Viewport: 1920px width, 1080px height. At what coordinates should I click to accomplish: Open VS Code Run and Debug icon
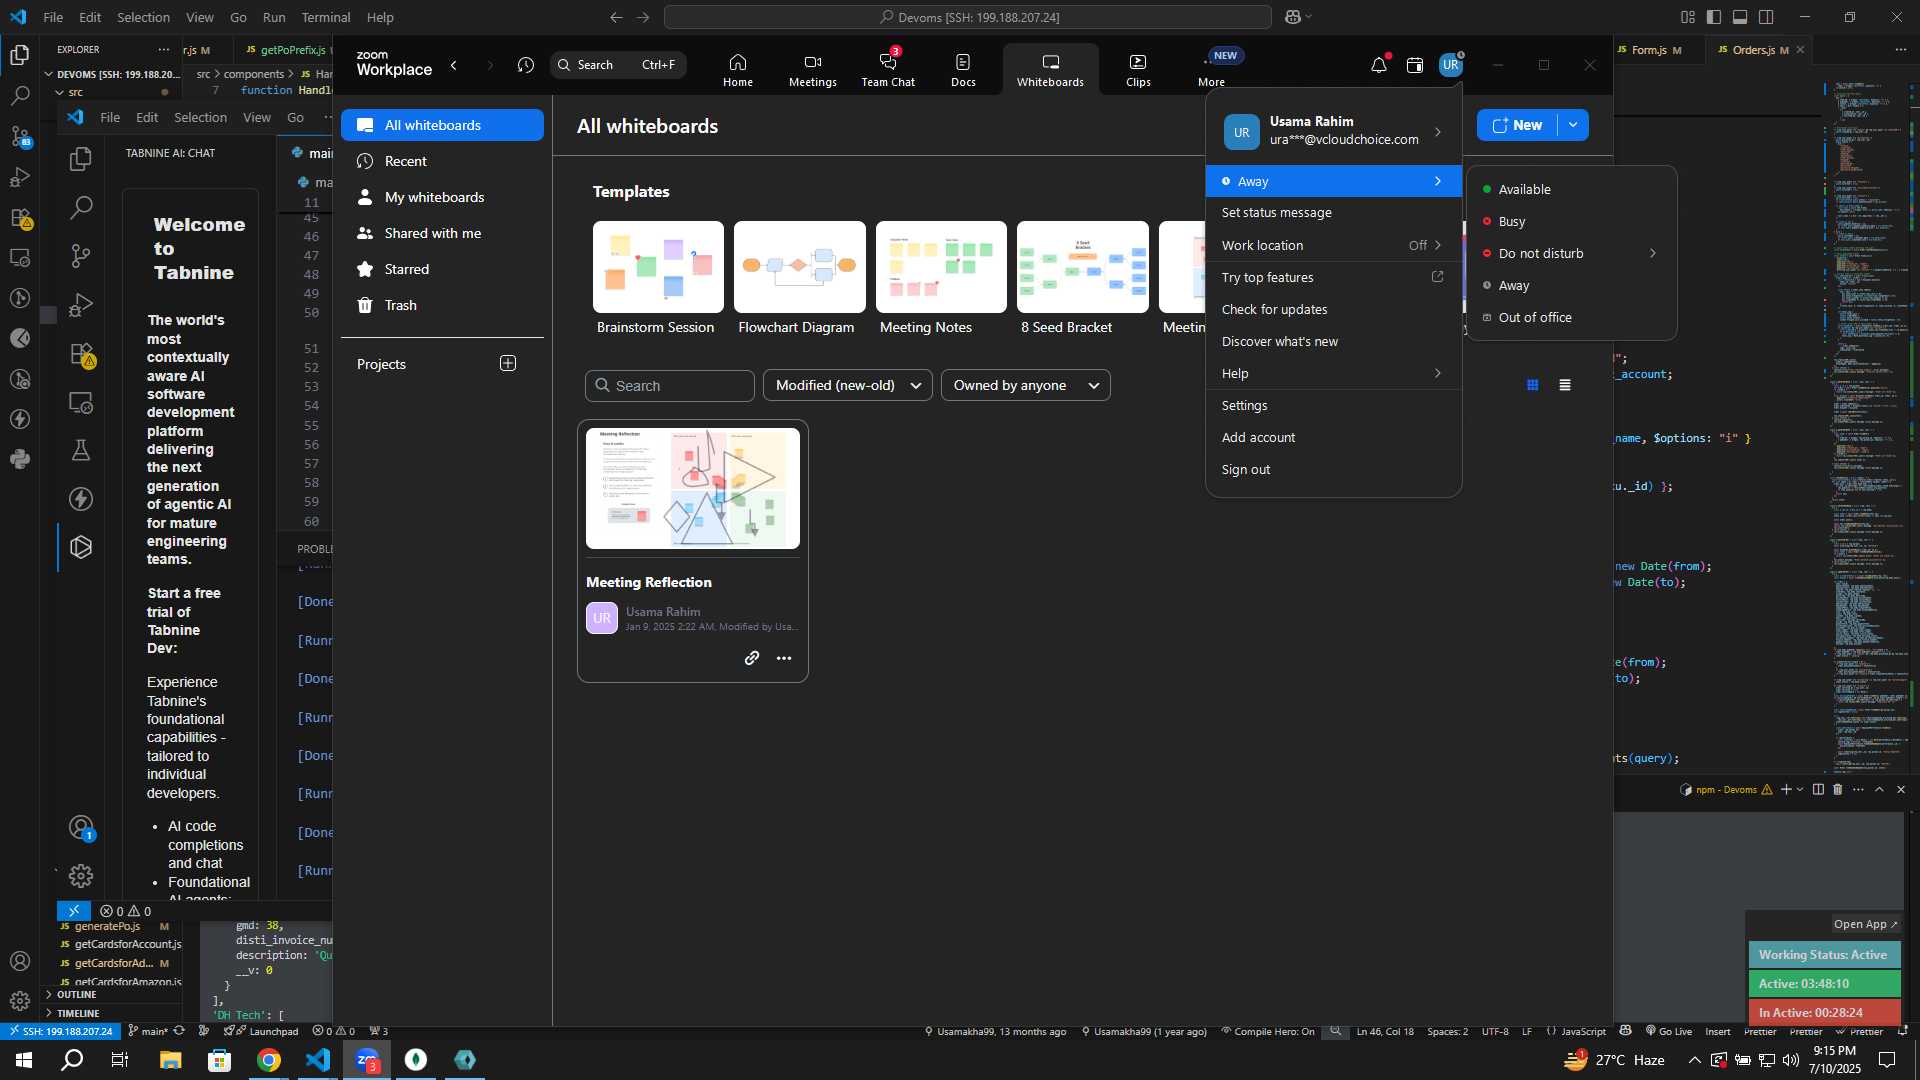(19, 177)
